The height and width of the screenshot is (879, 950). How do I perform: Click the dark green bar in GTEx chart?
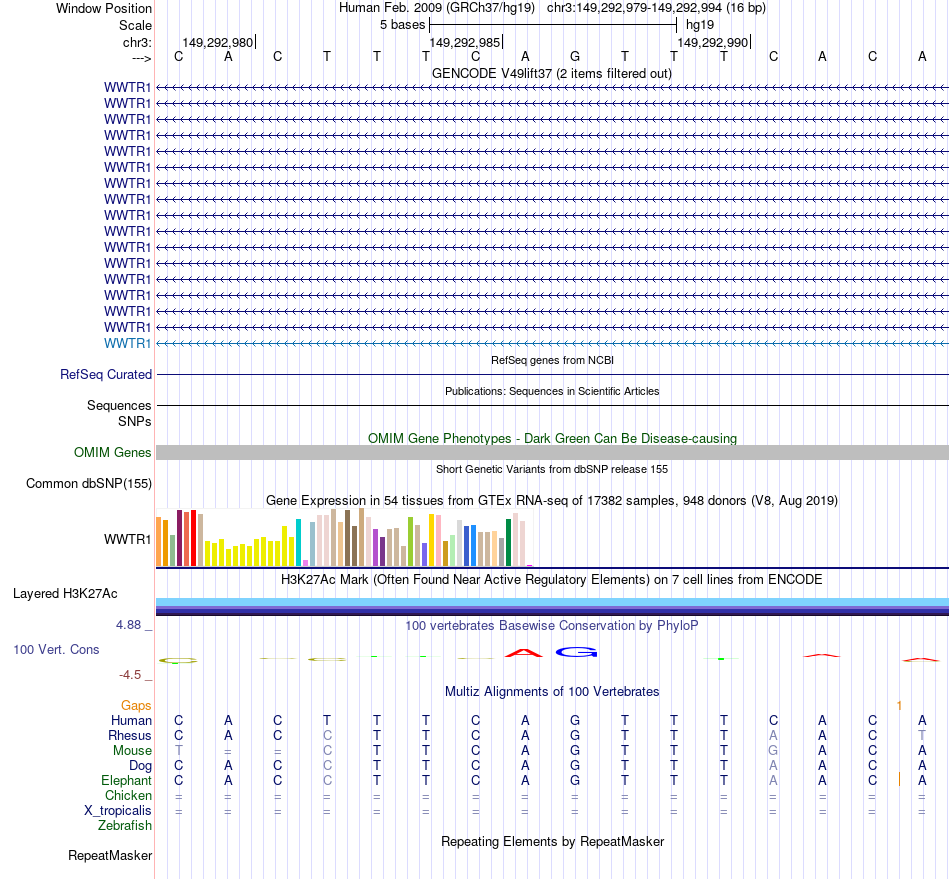point(508,542)
